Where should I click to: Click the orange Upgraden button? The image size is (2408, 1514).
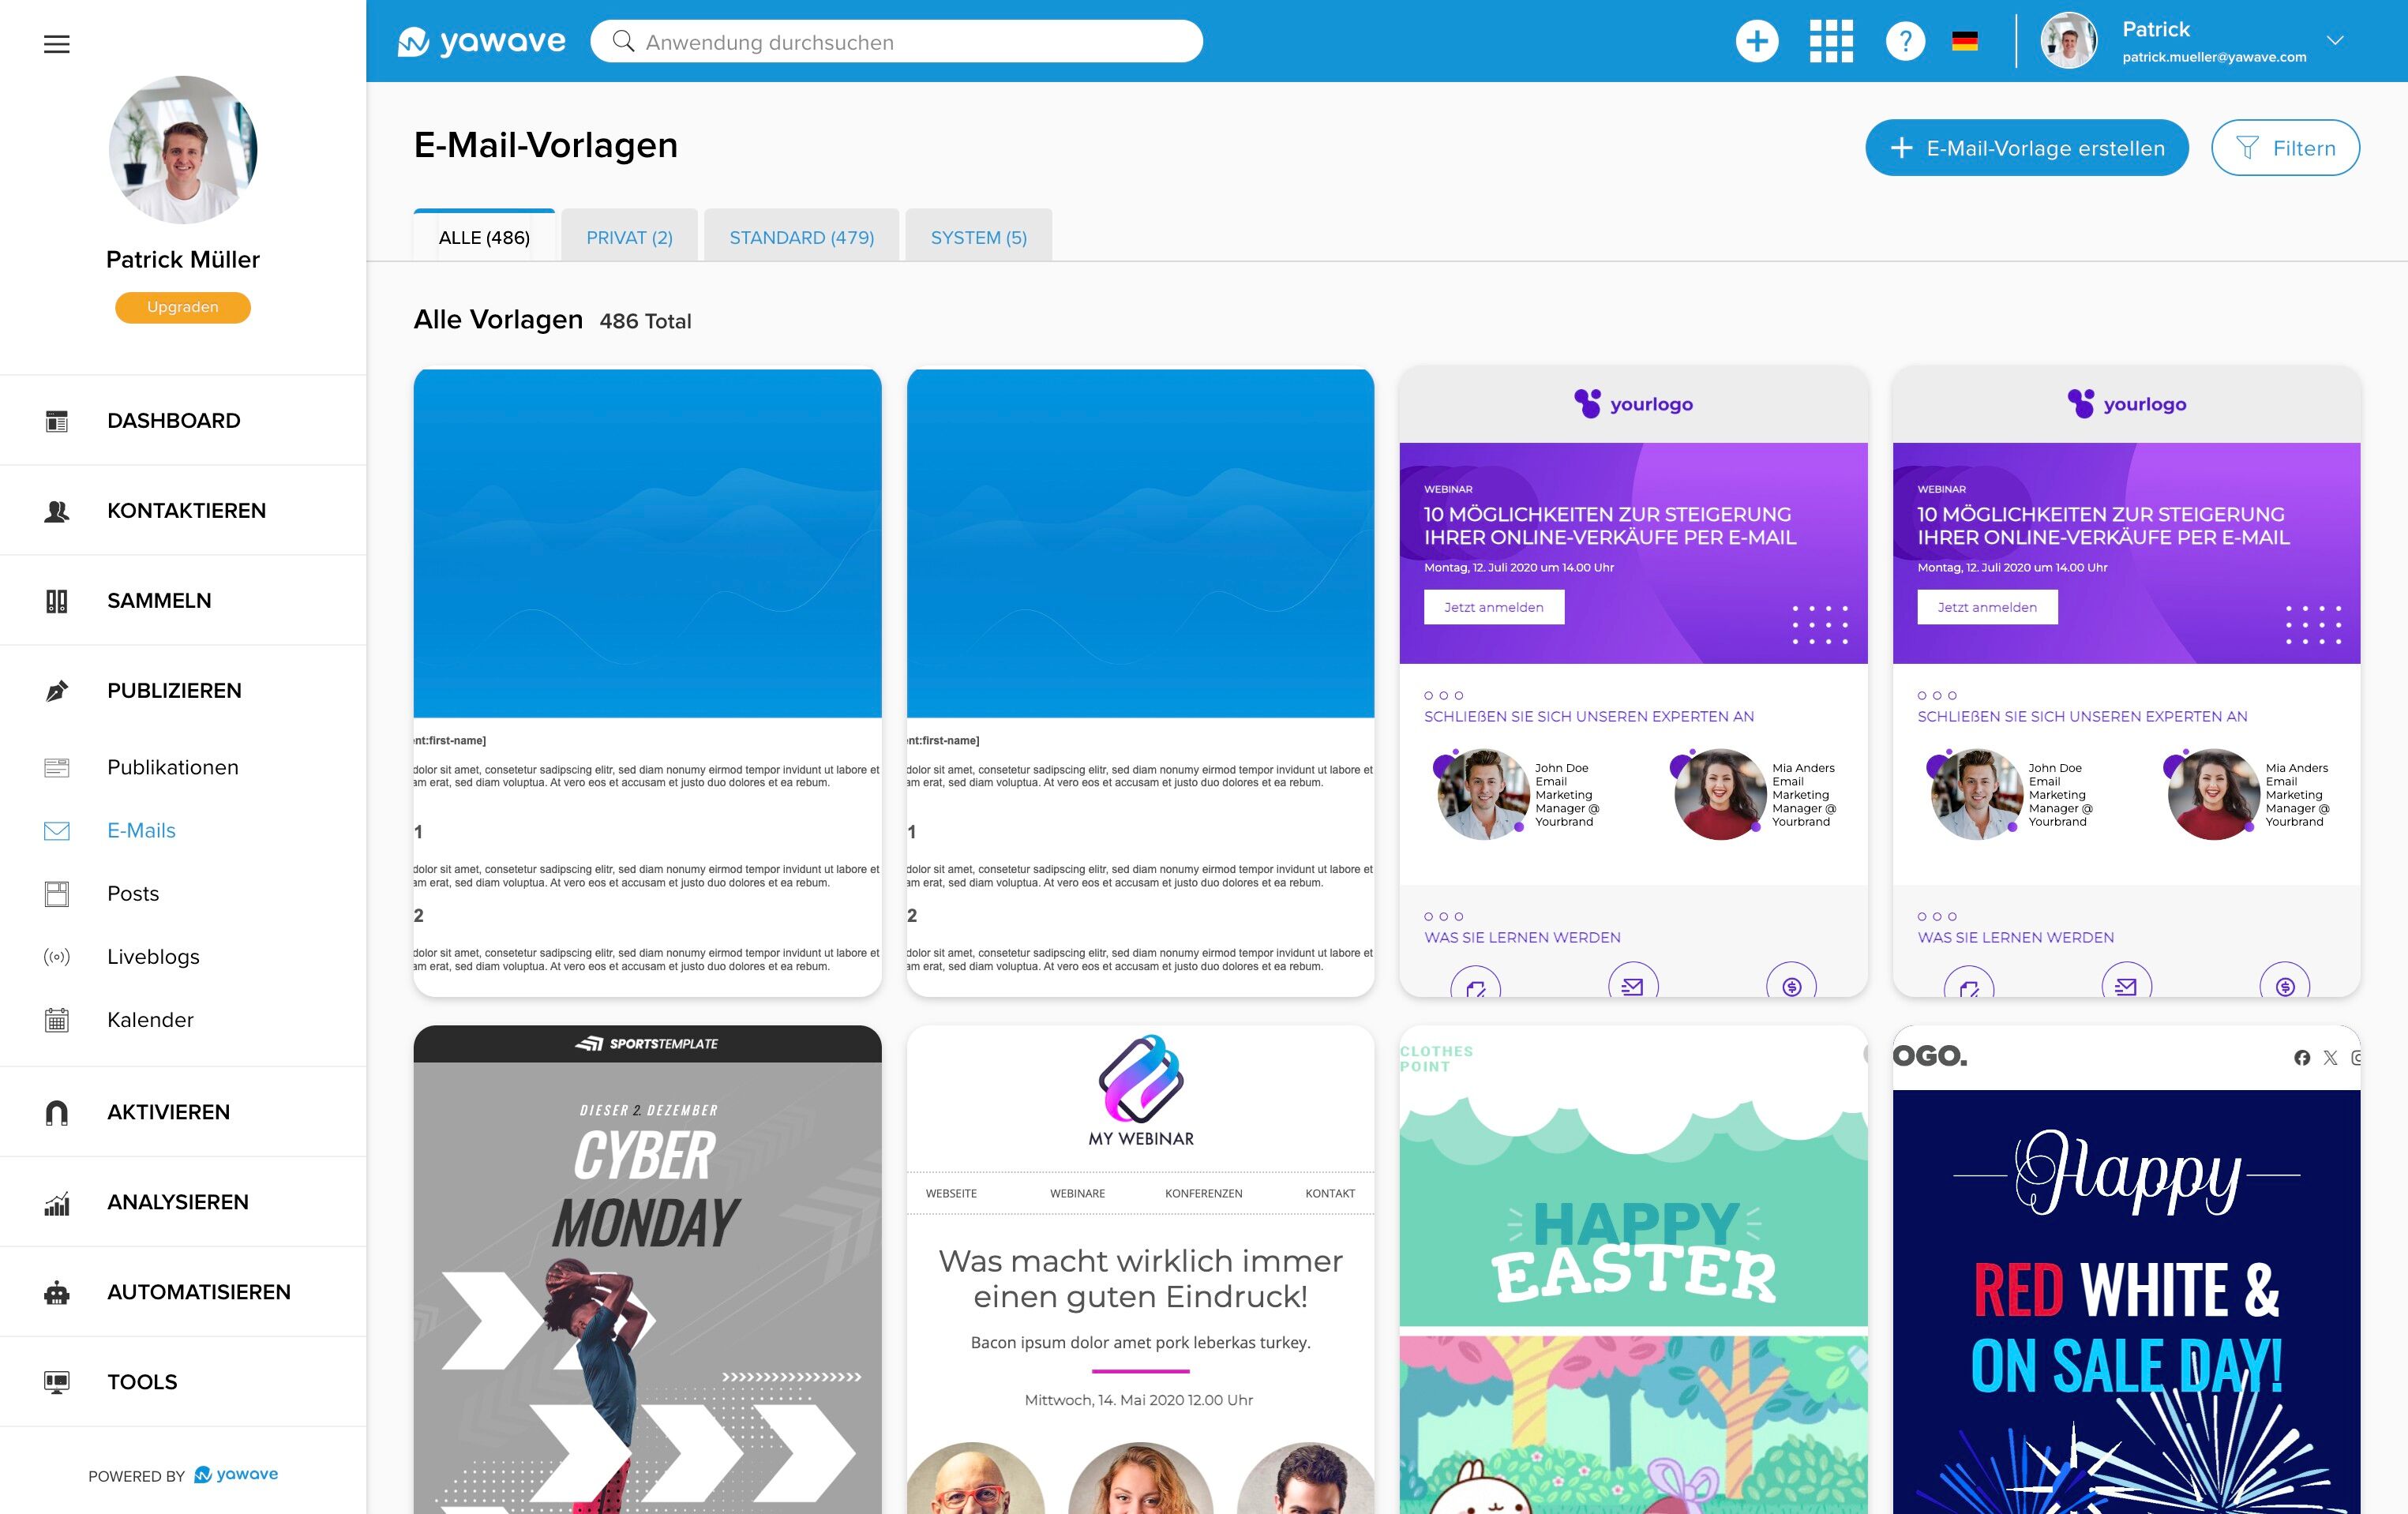point(182,307)
